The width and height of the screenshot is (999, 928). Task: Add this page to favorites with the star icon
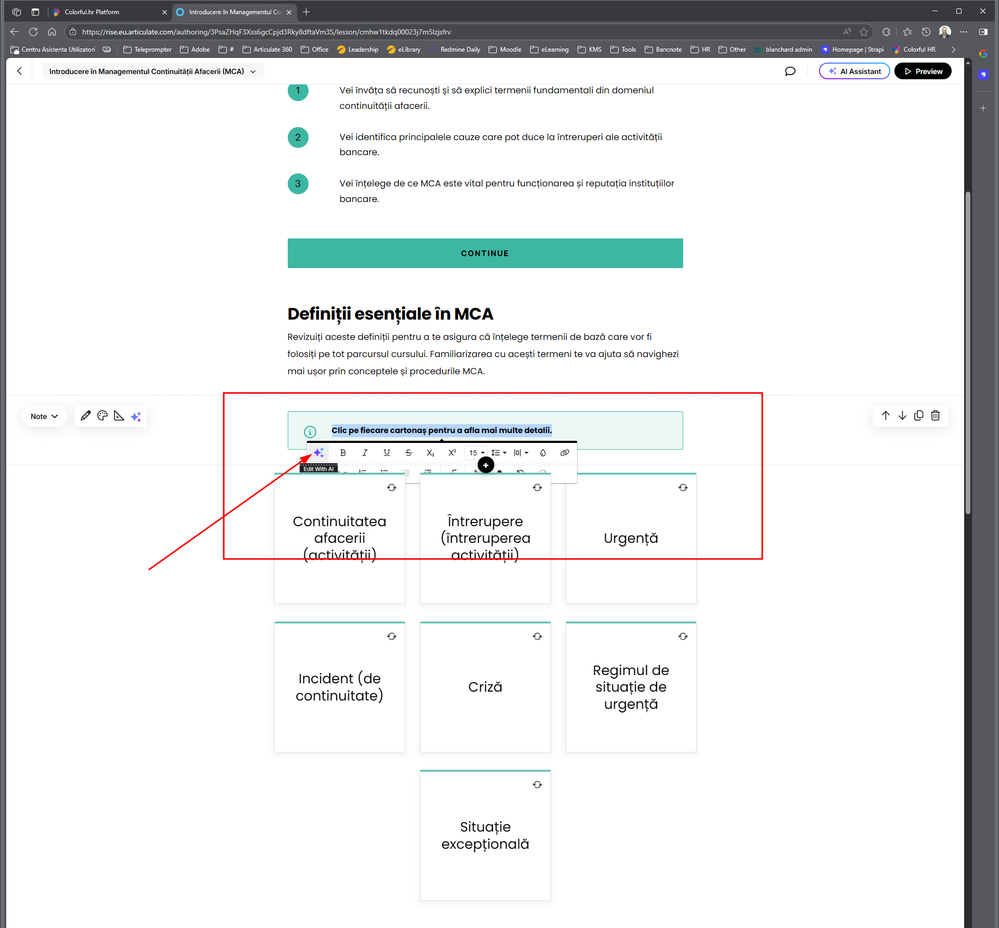click(x=864, y=32)
